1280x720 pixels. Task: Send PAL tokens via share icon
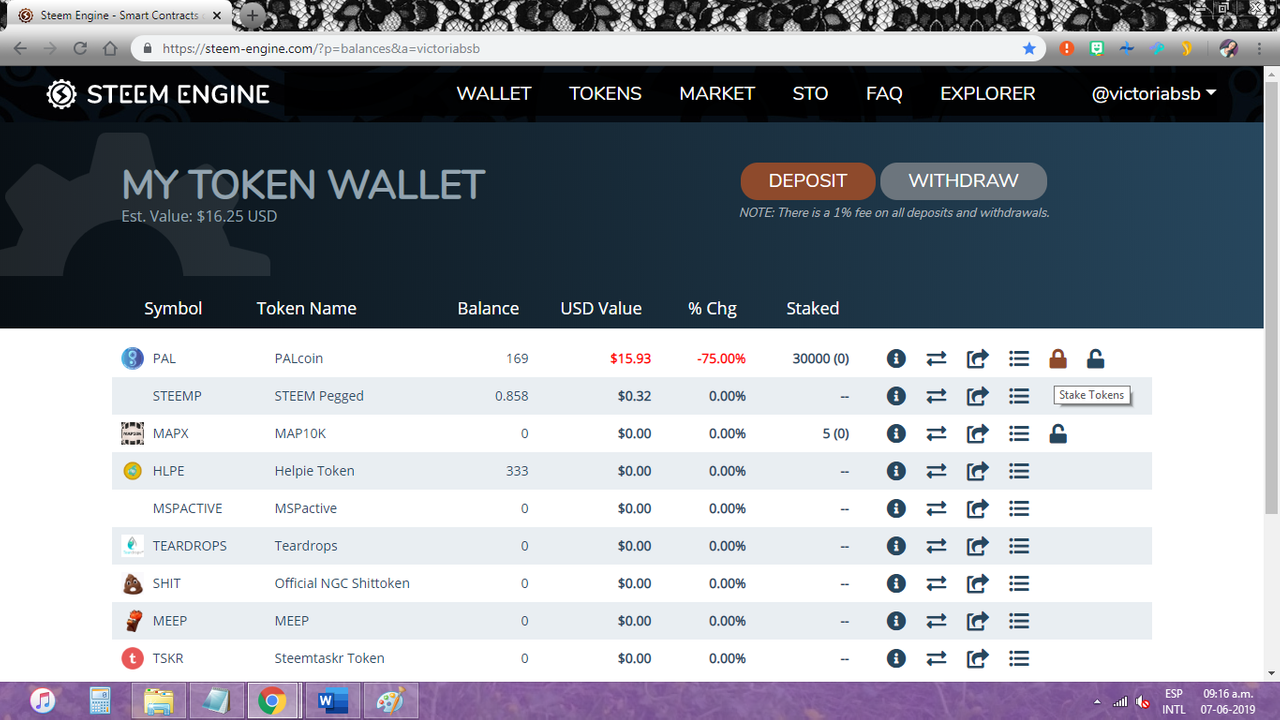pyautogui.click(x=977, y=358)
